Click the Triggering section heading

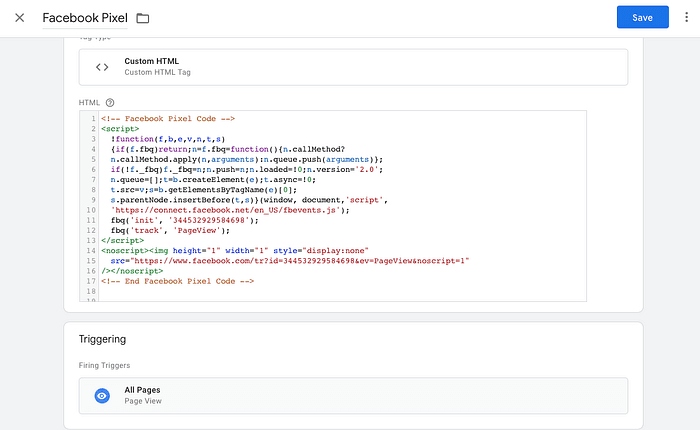[102, 339]
